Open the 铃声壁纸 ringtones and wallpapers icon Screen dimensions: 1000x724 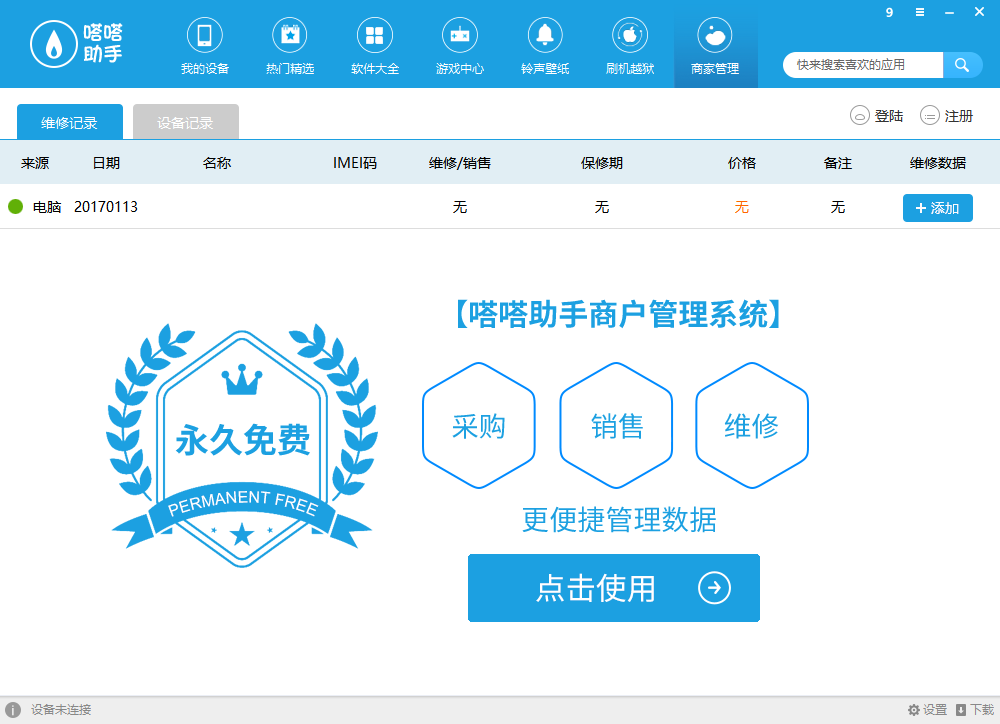click(x=545, y=44)
